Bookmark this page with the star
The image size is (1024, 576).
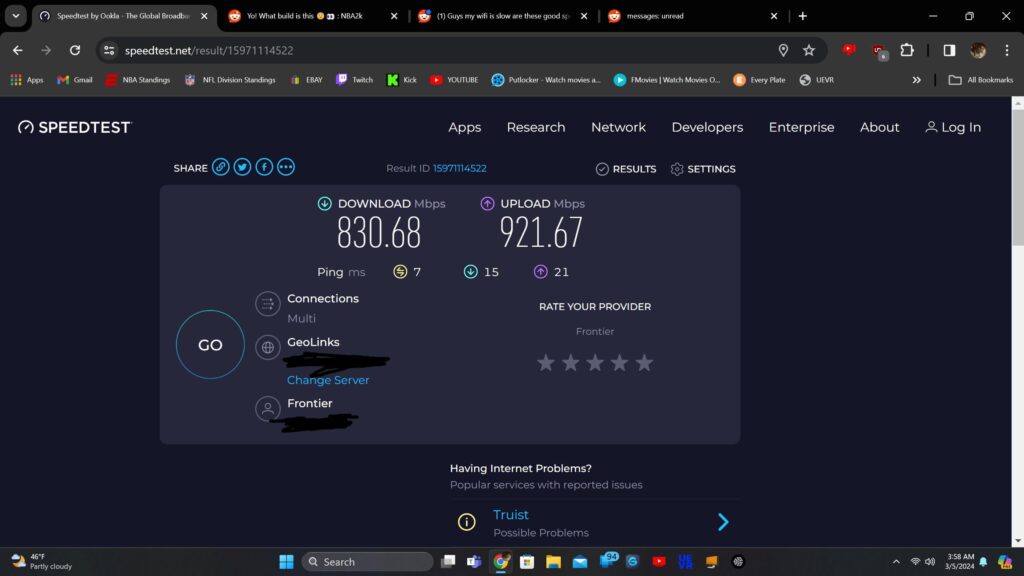click(x=808, y=50)
